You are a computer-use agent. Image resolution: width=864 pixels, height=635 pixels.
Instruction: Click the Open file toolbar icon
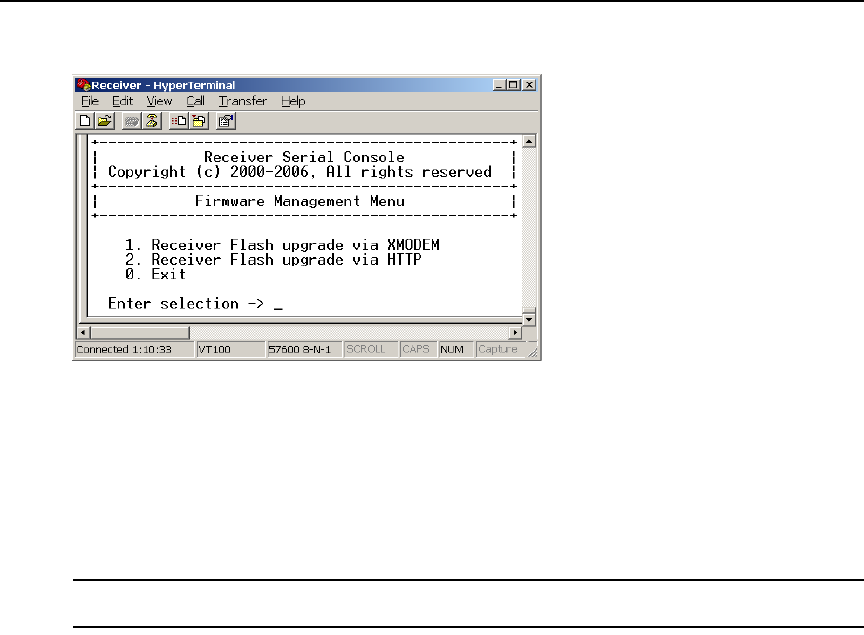coord(105,121)
